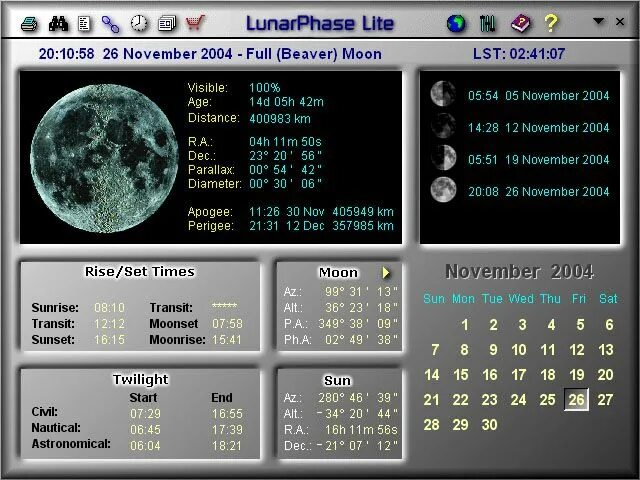Viewport: 640px width, 480px height.
Task: Click the Distance value 400983 km
Action: [x=280, y=119]
